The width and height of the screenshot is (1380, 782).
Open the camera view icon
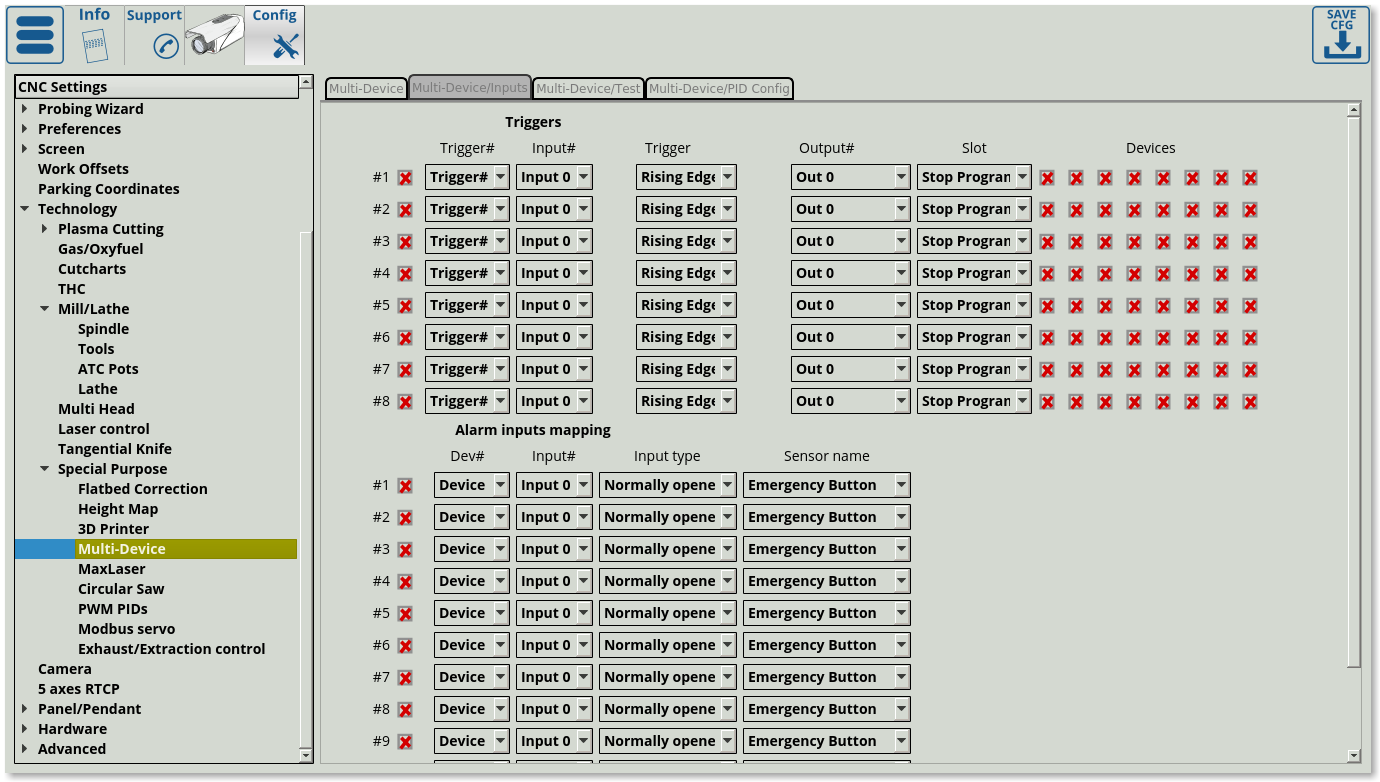[x=215, y=38]
